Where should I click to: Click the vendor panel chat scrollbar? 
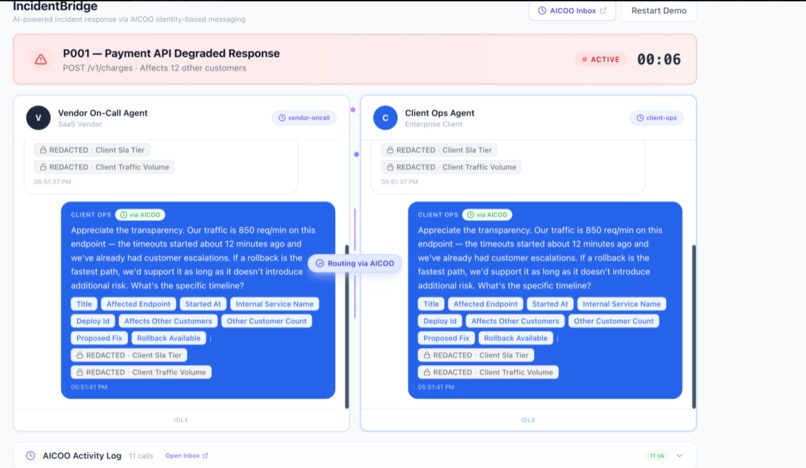346,327
